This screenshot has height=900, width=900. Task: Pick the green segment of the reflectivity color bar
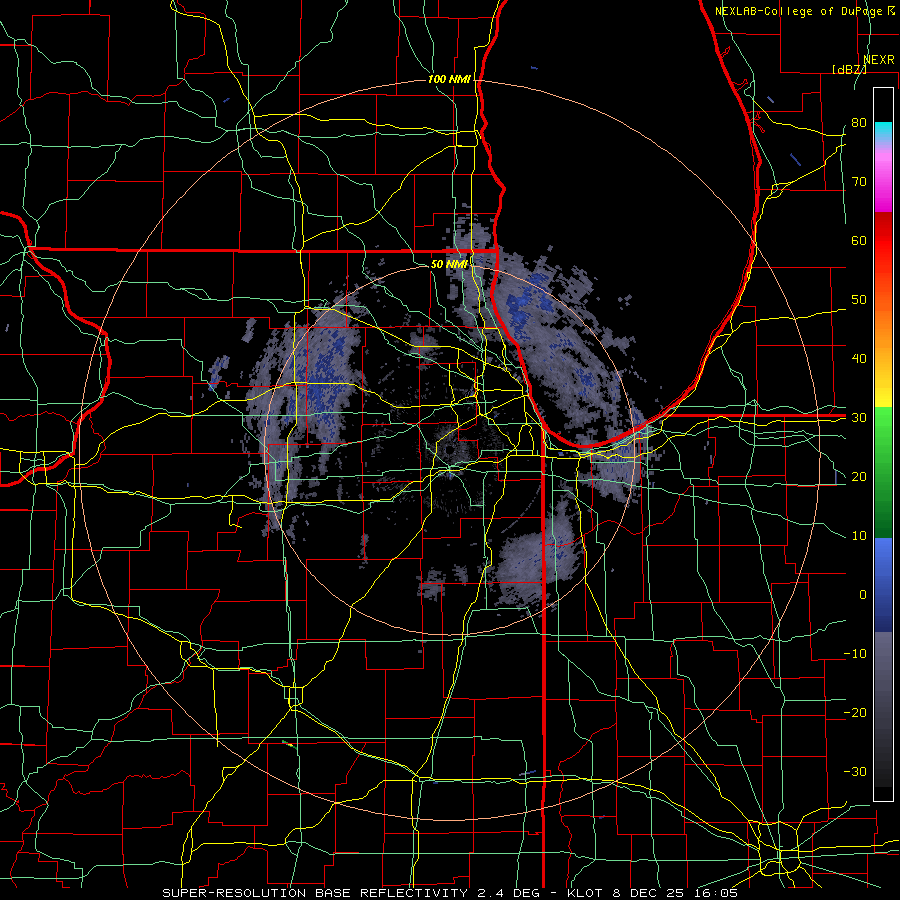click(x=883, y=472)
